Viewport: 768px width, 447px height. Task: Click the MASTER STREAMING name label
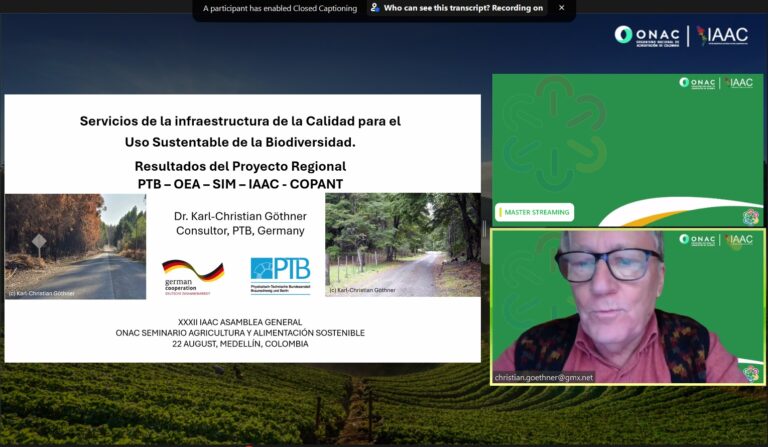(x=536, y=212)
